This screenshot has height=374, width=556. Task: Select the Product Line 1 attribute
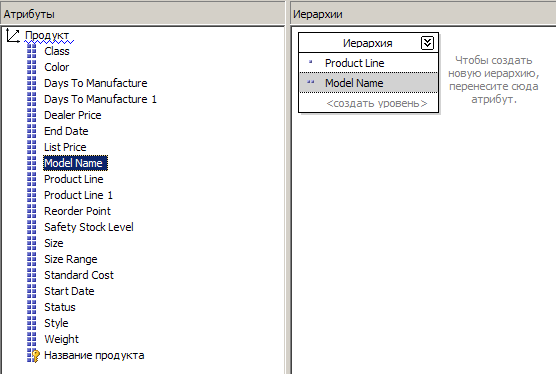[78, 195]
